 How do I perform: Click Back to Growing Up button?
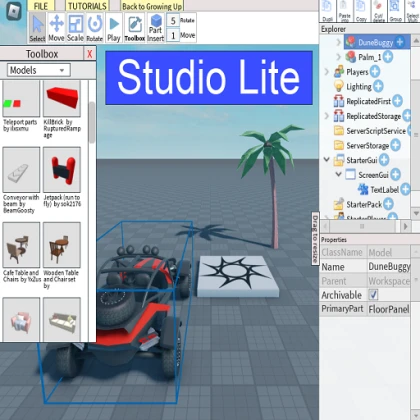(x=152, y=6)
